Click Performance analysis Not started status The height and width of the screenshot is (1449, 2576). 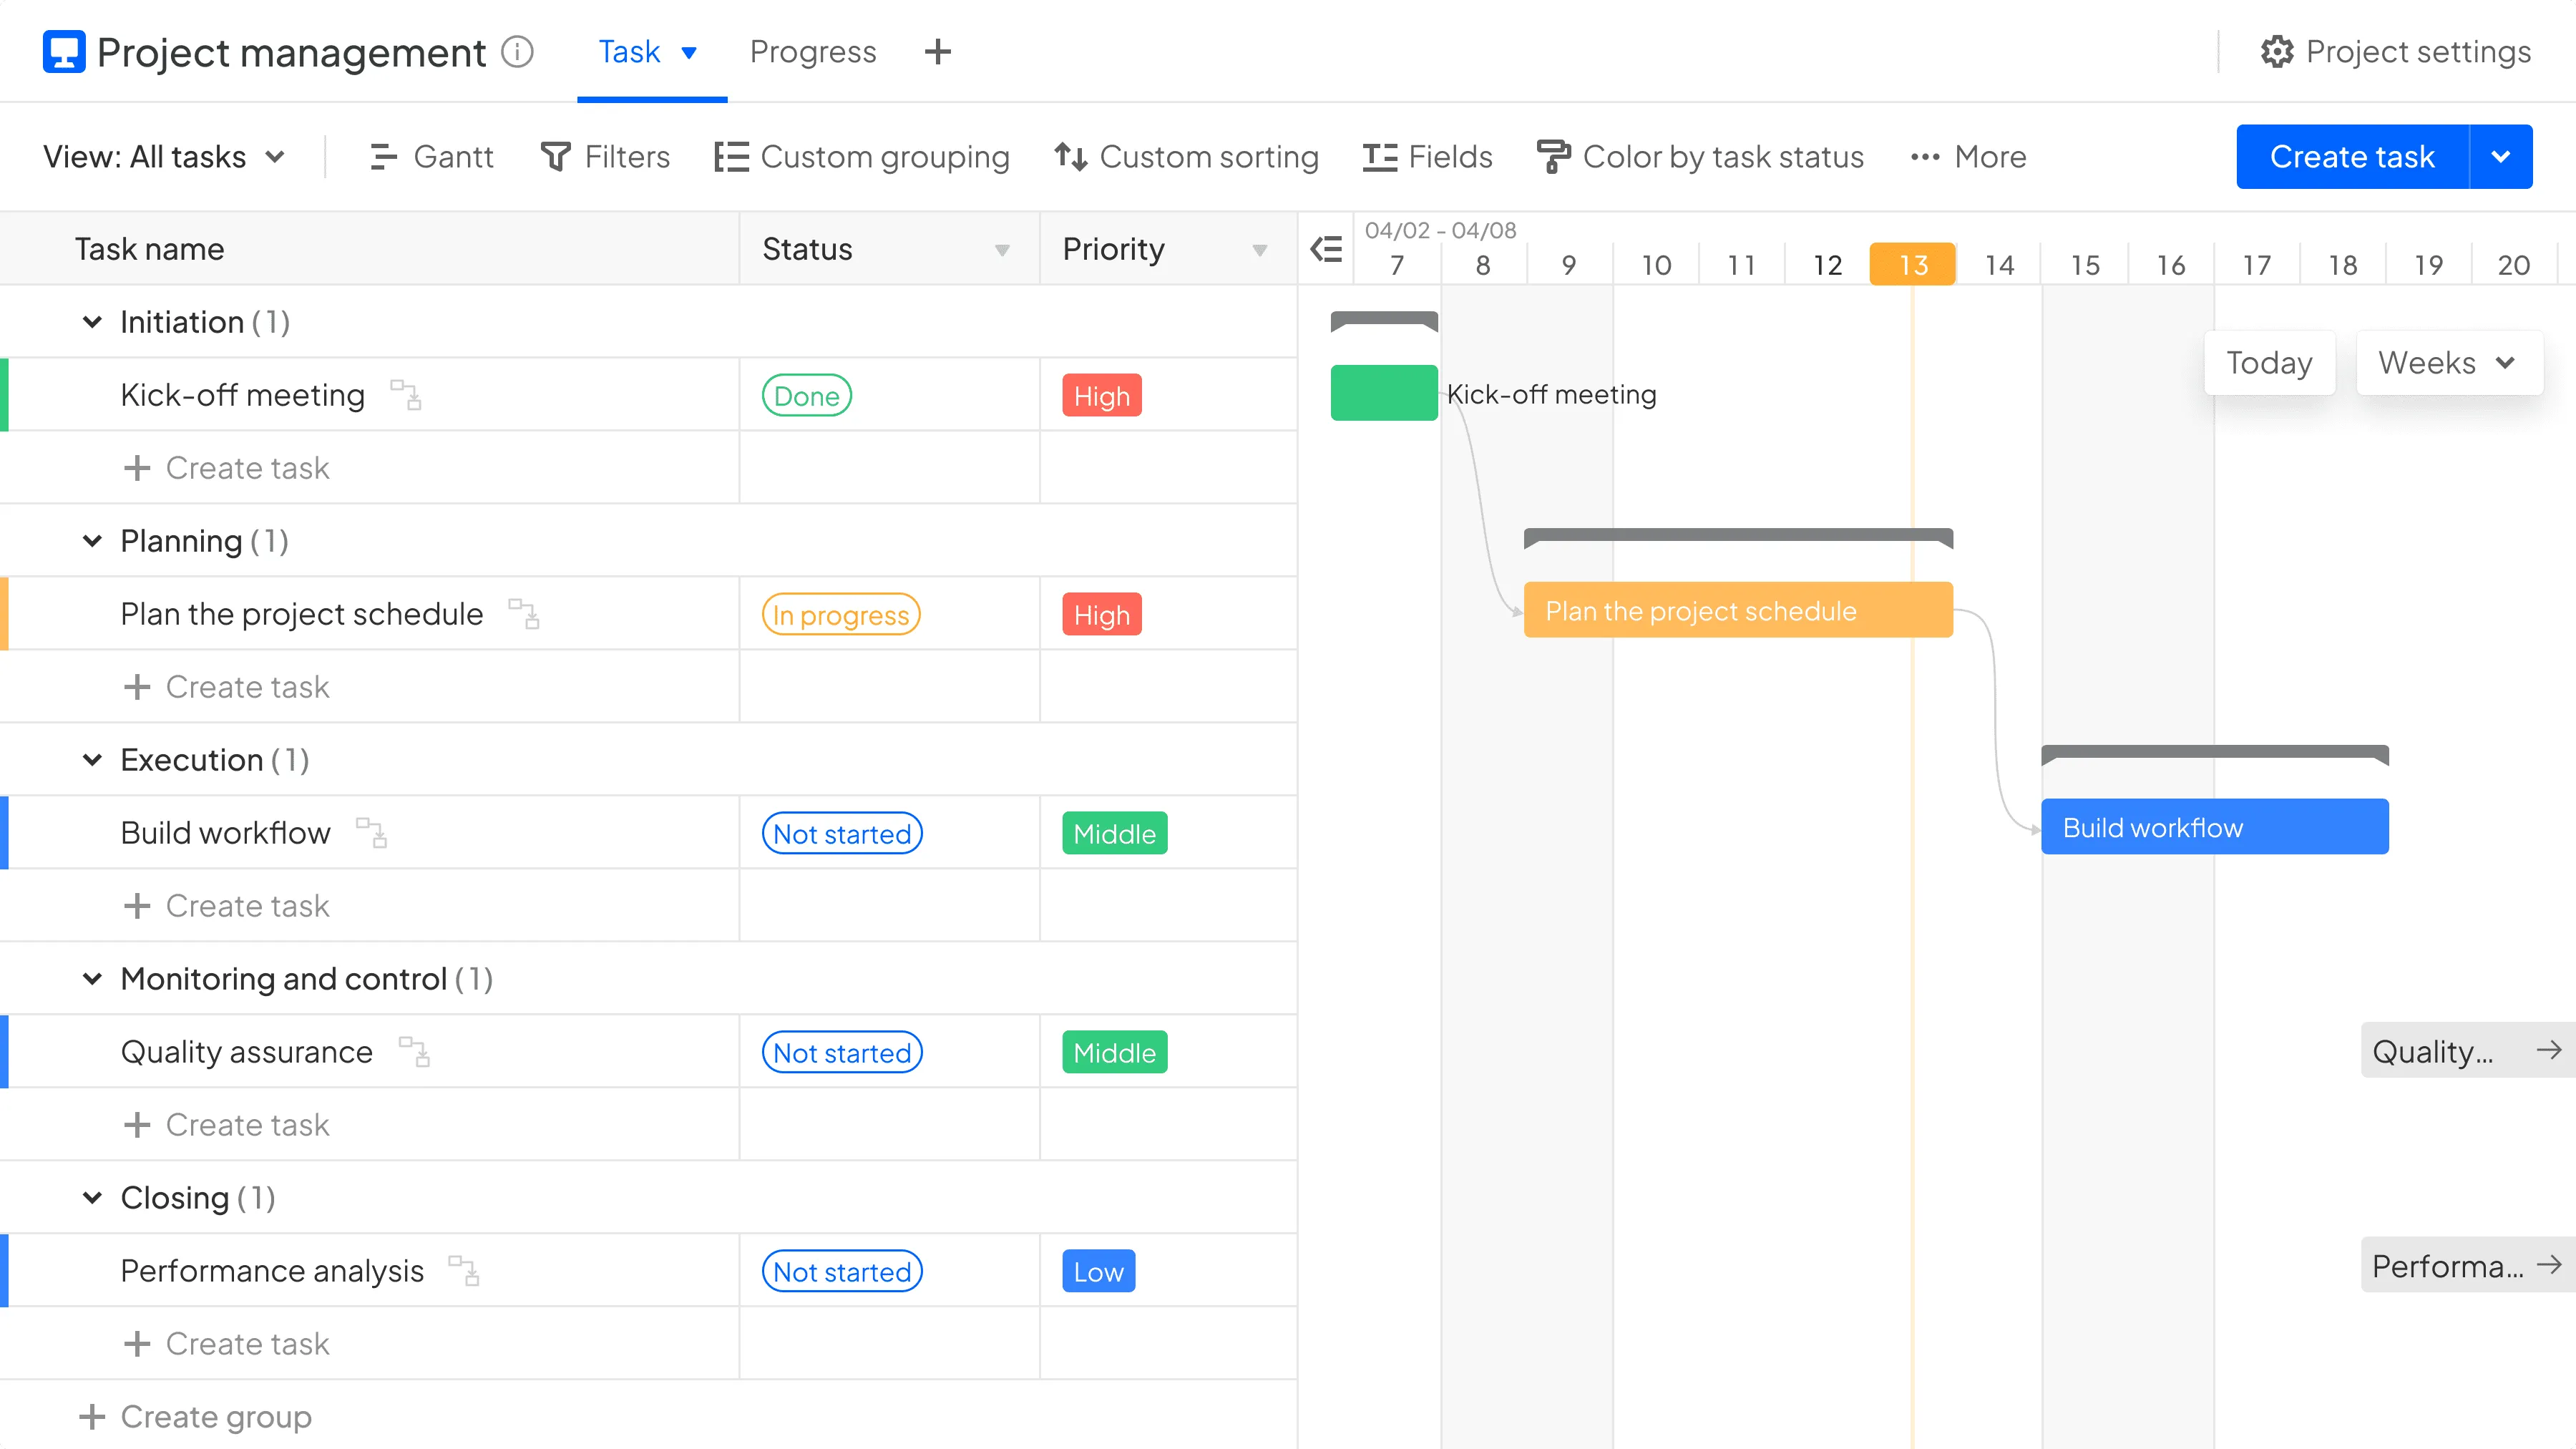pyautogui.click(x=842, y=1271)
